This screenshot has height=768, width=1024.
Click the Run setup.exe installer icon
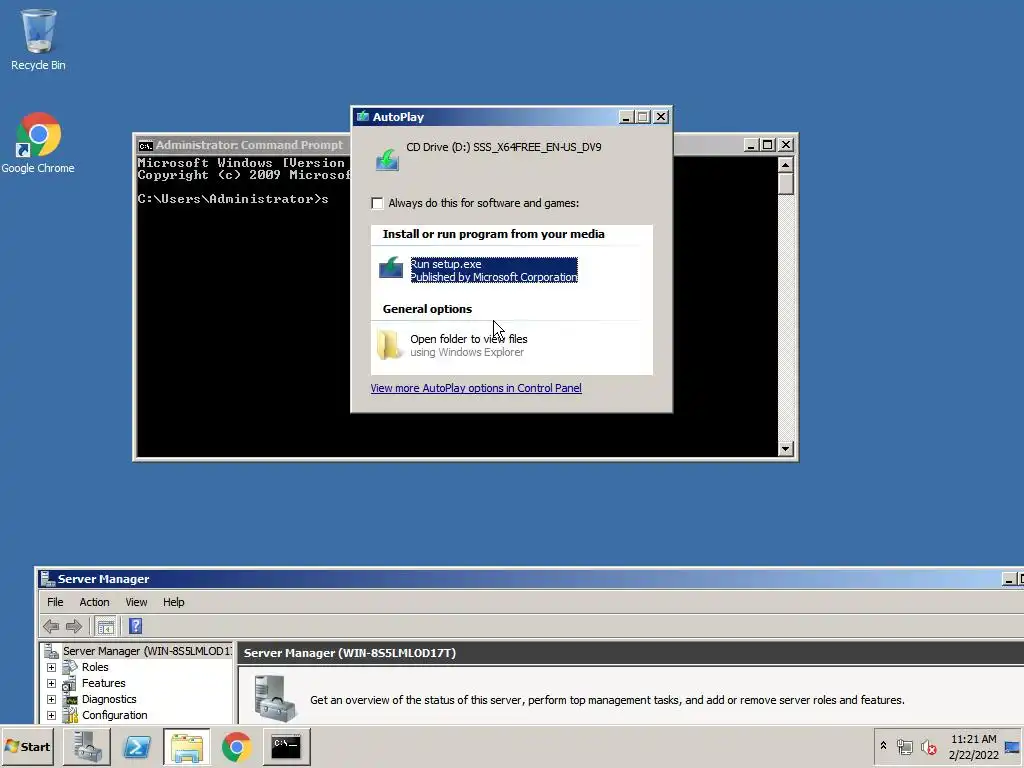[x=391, y=268]
